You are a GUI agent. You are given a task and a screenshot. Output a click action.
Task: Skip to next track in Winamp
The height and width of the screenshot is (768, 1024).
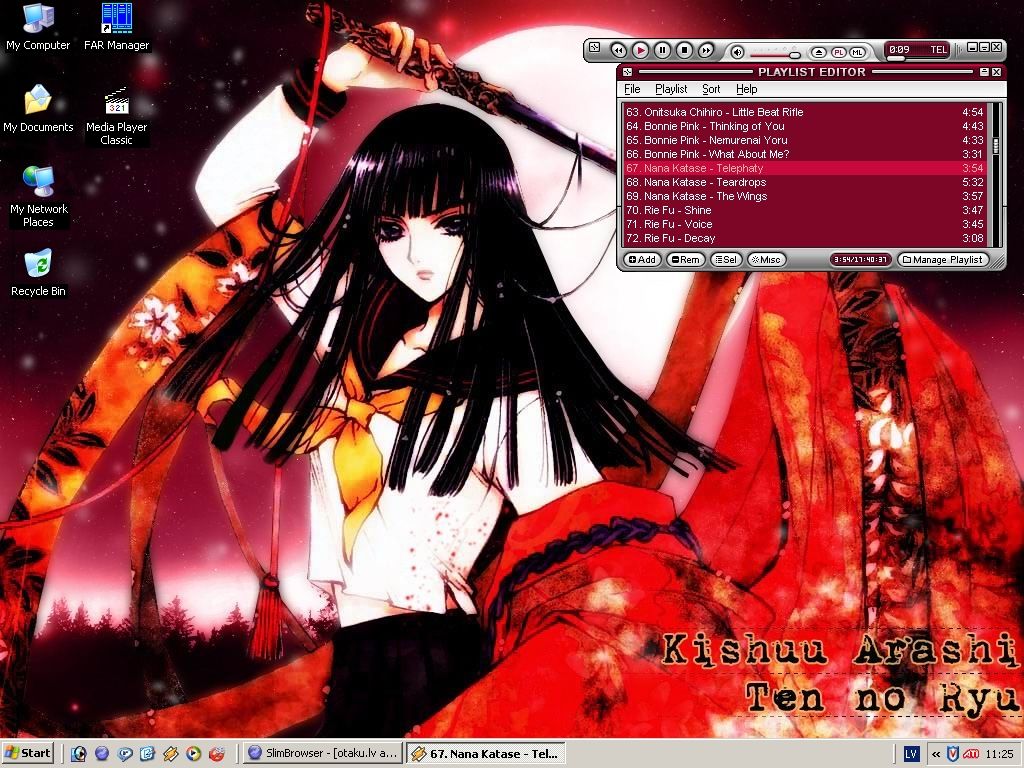706,50
